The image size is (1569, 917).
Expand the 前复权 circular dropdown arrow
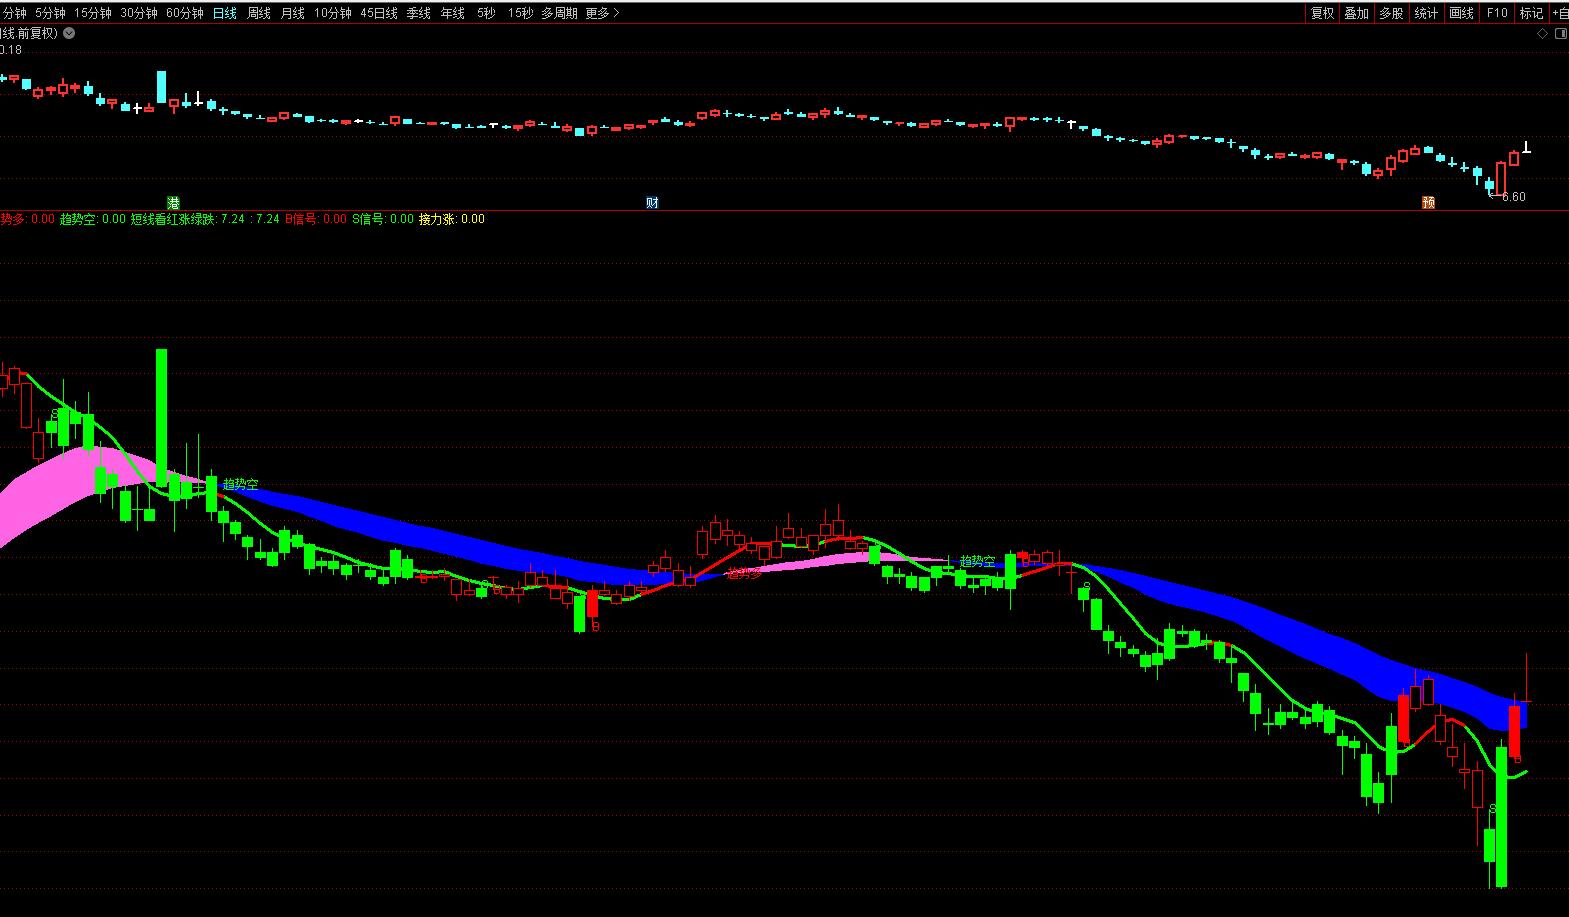point(68,33)
